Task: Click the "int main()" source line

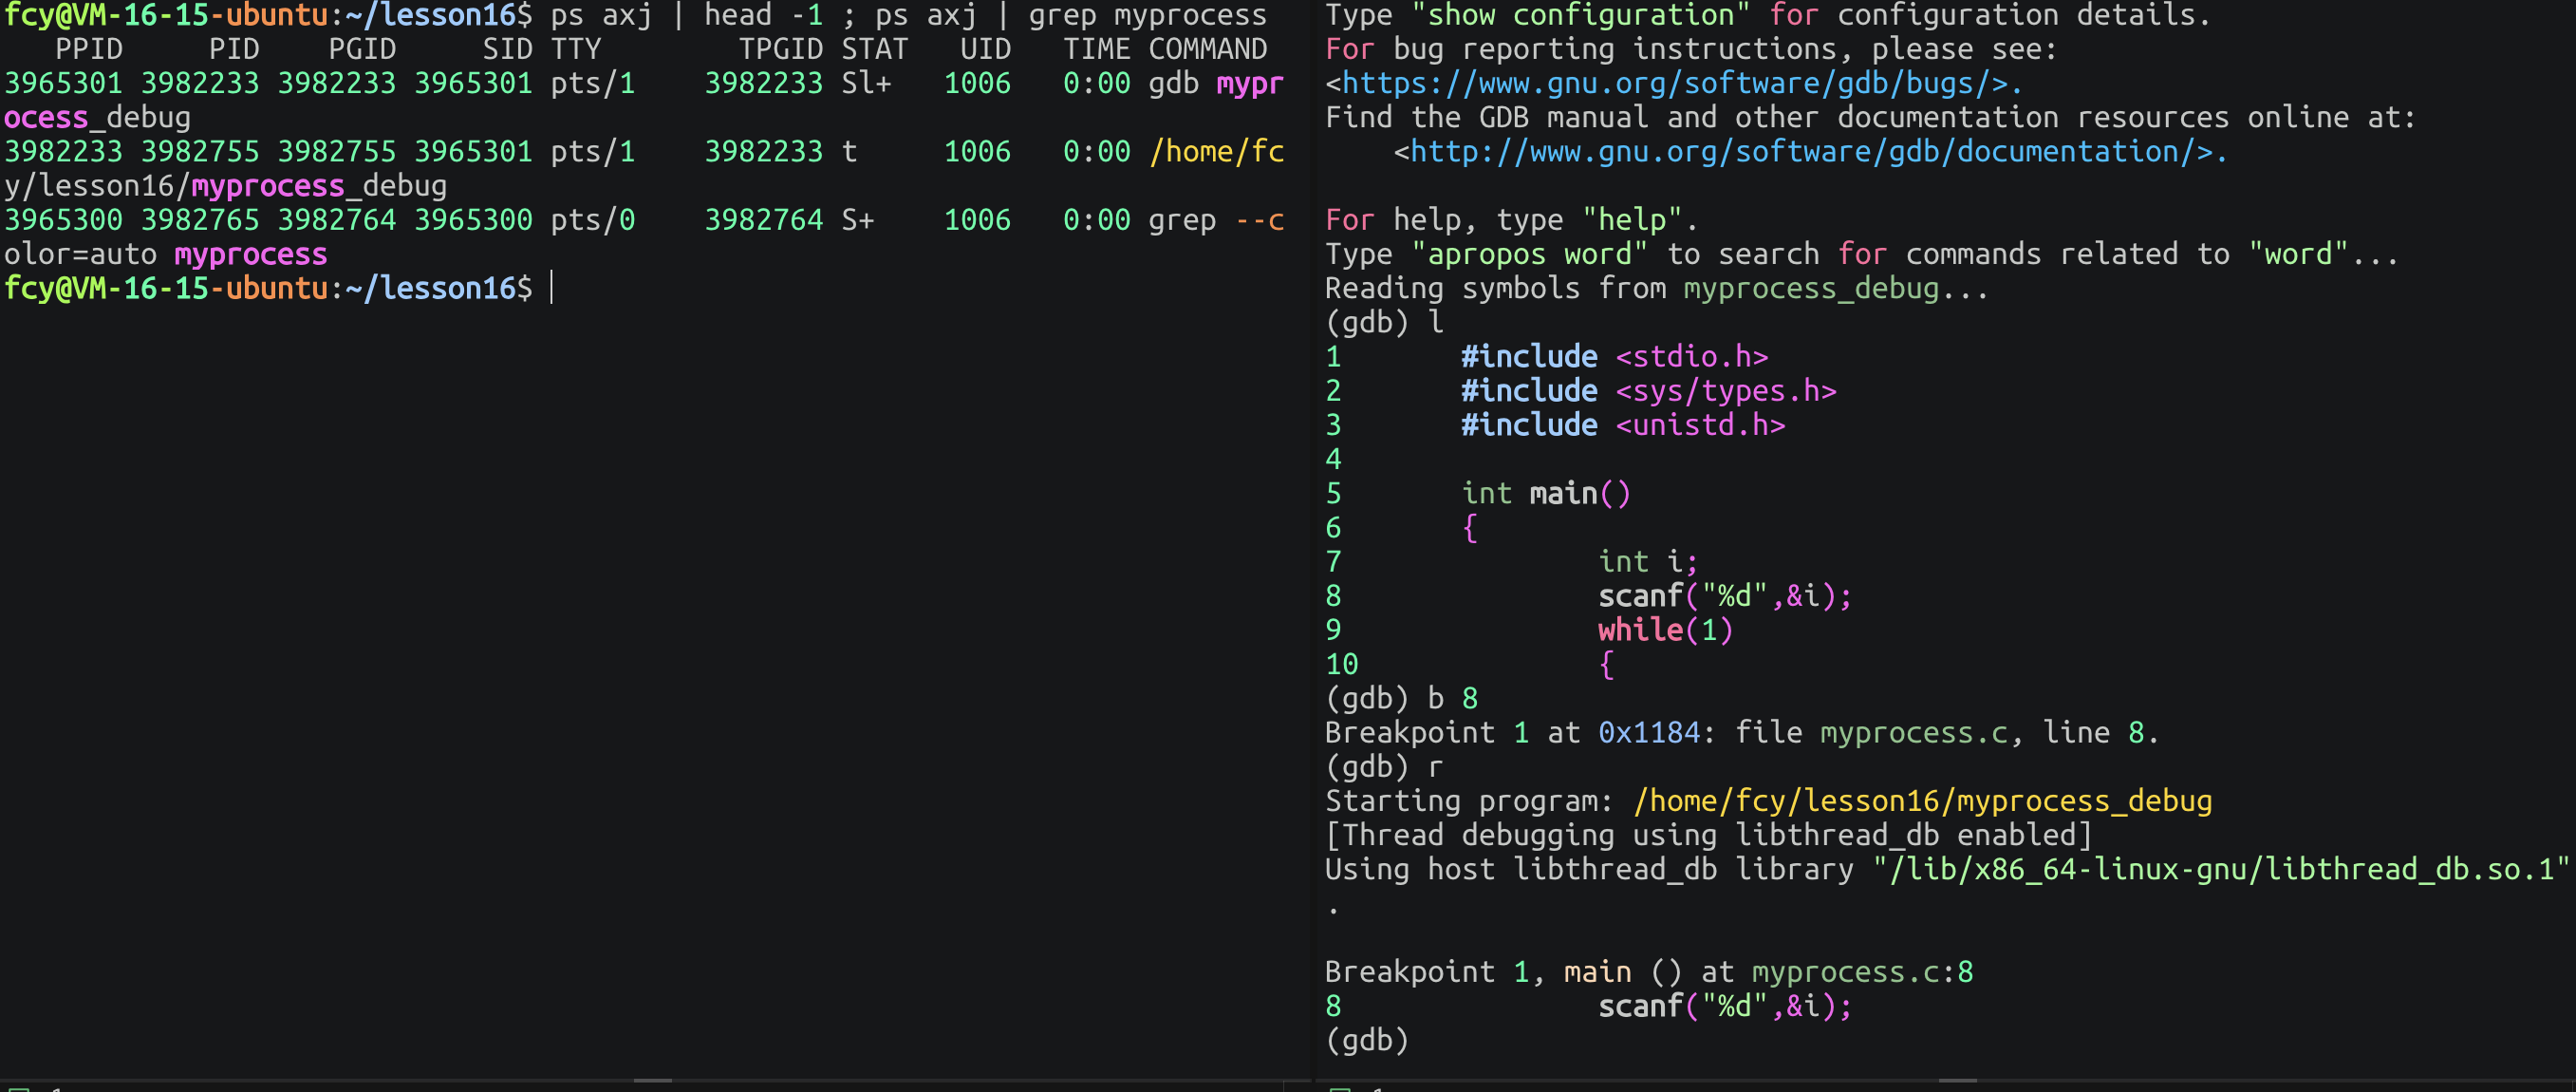Action: [x=1545, y=494]
